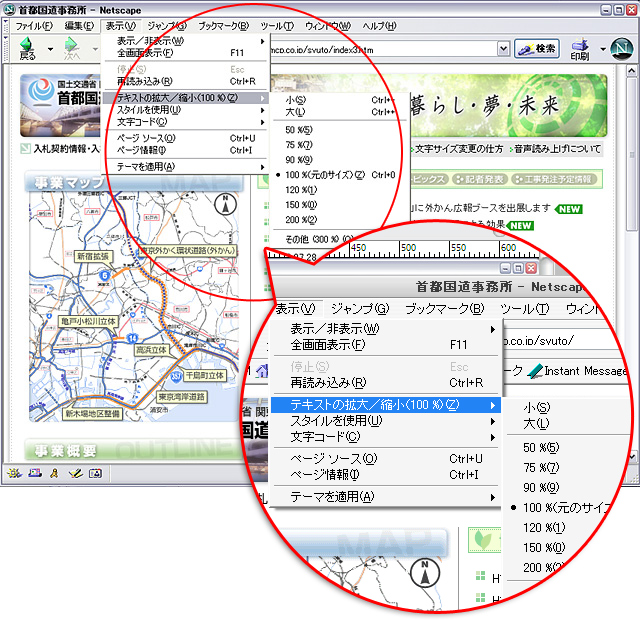Click the home icon in the enlarged inset
The width and height of the screenshot is (640, 620).
262,370
